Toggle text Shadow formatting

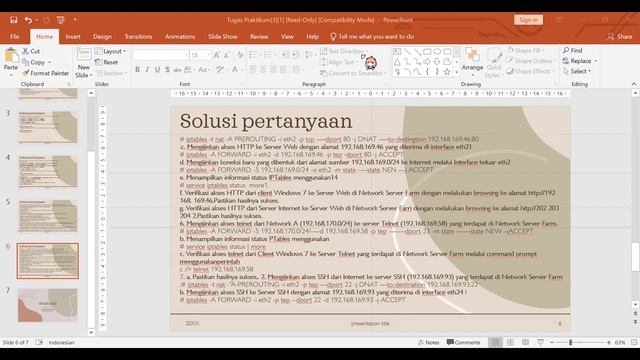(x=167, y=70)
